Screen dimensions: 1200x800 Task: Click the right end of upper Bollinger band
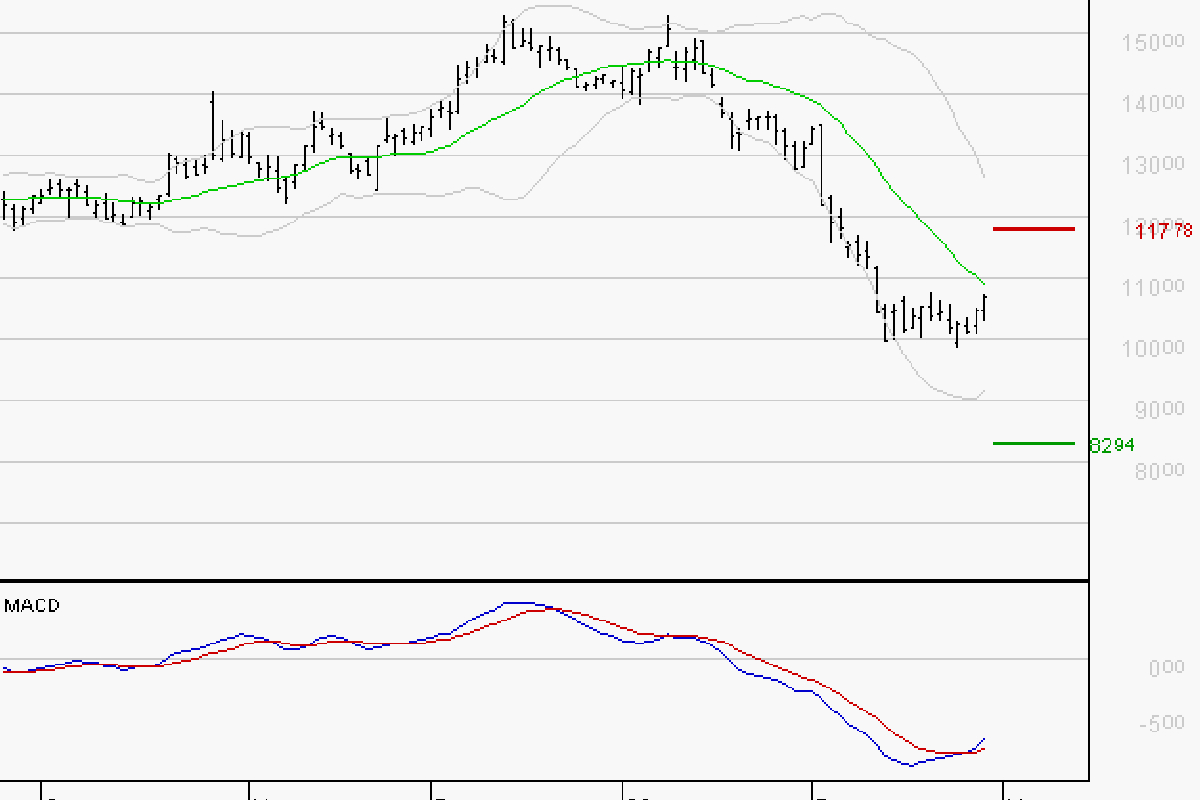tap(985, 177)
